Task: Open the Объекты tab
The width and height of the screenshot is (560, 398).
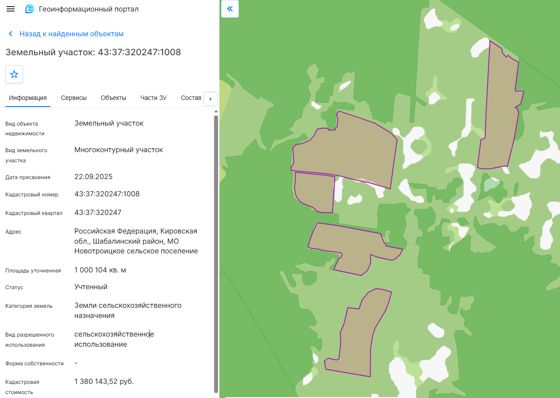Action: click(113, 98)
